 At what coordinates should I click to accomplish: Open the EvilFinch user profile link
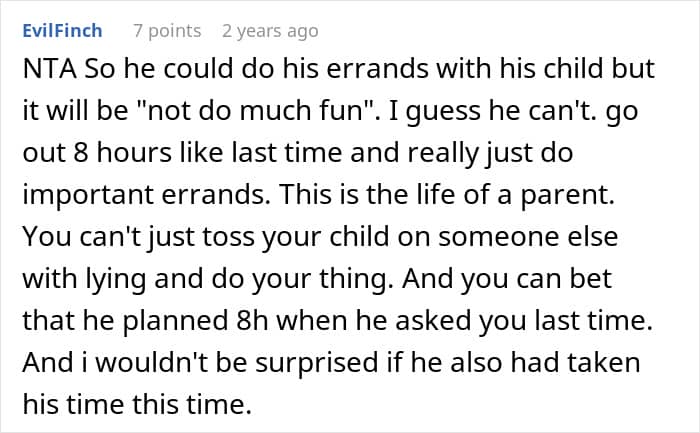click(x=62, y=31)
